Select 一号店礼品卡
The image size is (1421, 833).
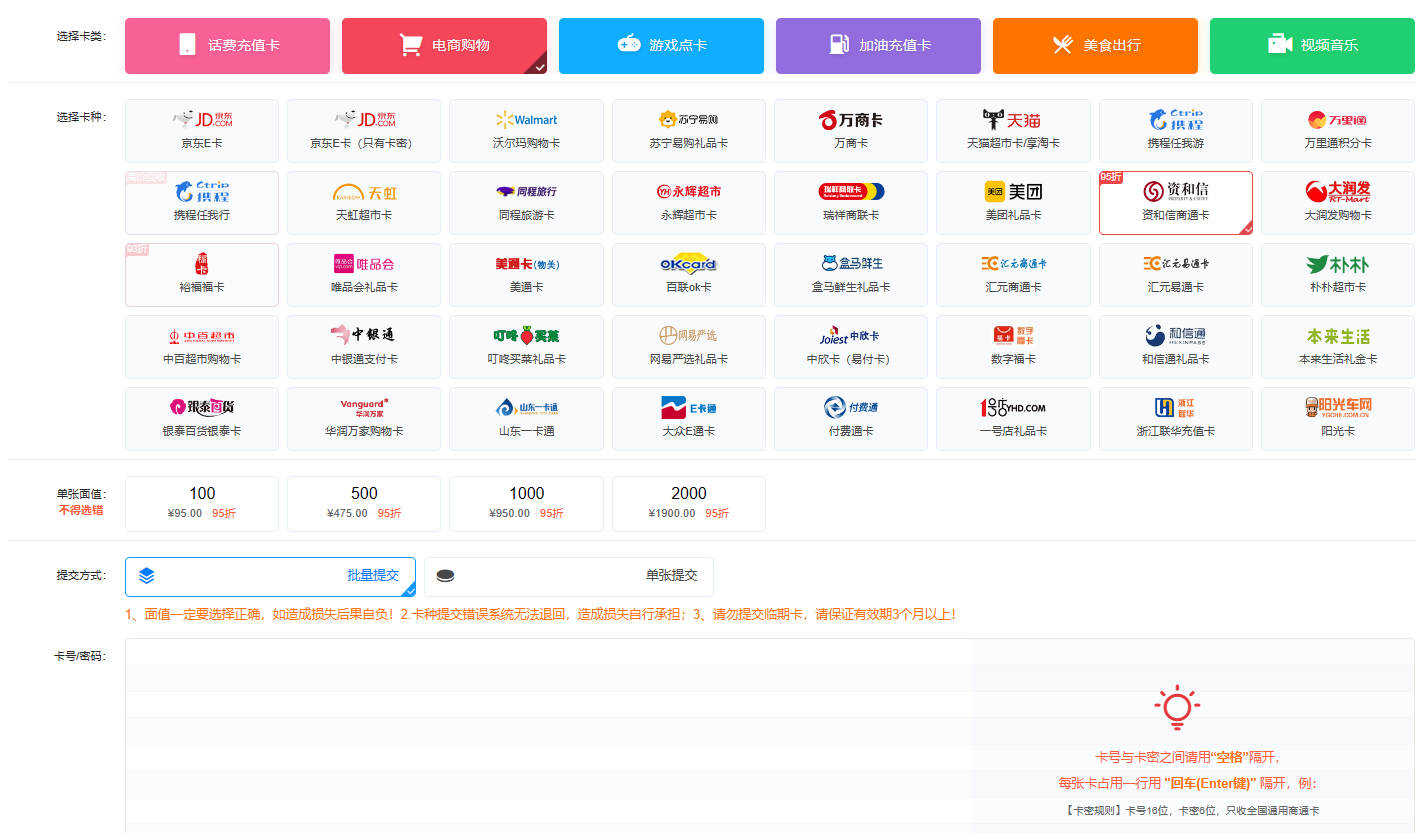(x=1013, y=419)
